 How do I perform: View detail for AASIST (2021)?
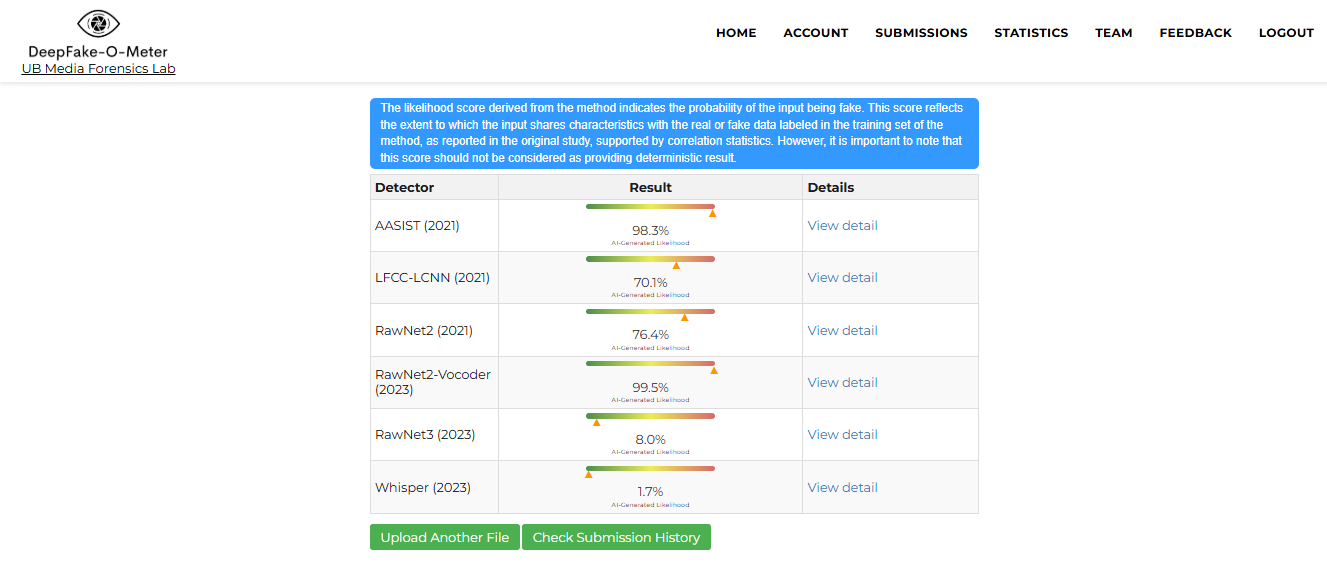tap(842, 226)
